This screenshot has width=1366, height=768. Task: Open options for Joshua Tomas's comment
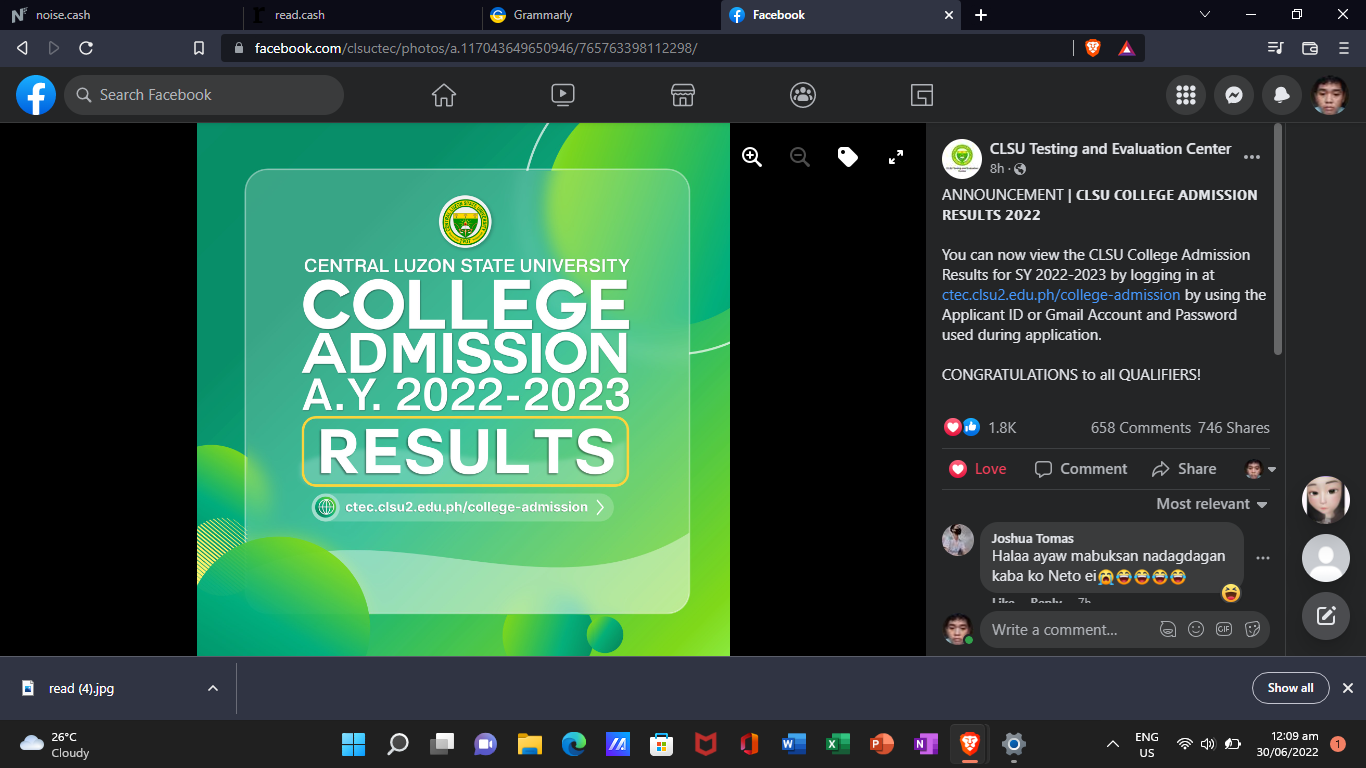1263,558
